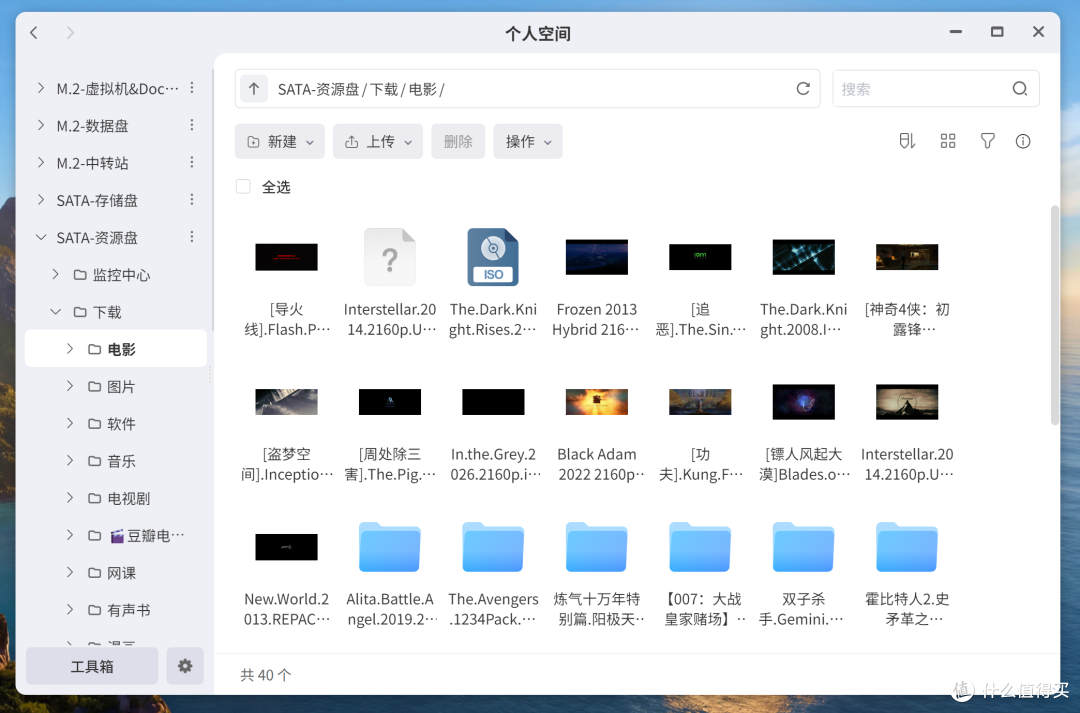Select the [周处除三害].The.Pig video

tap(390, 402)
